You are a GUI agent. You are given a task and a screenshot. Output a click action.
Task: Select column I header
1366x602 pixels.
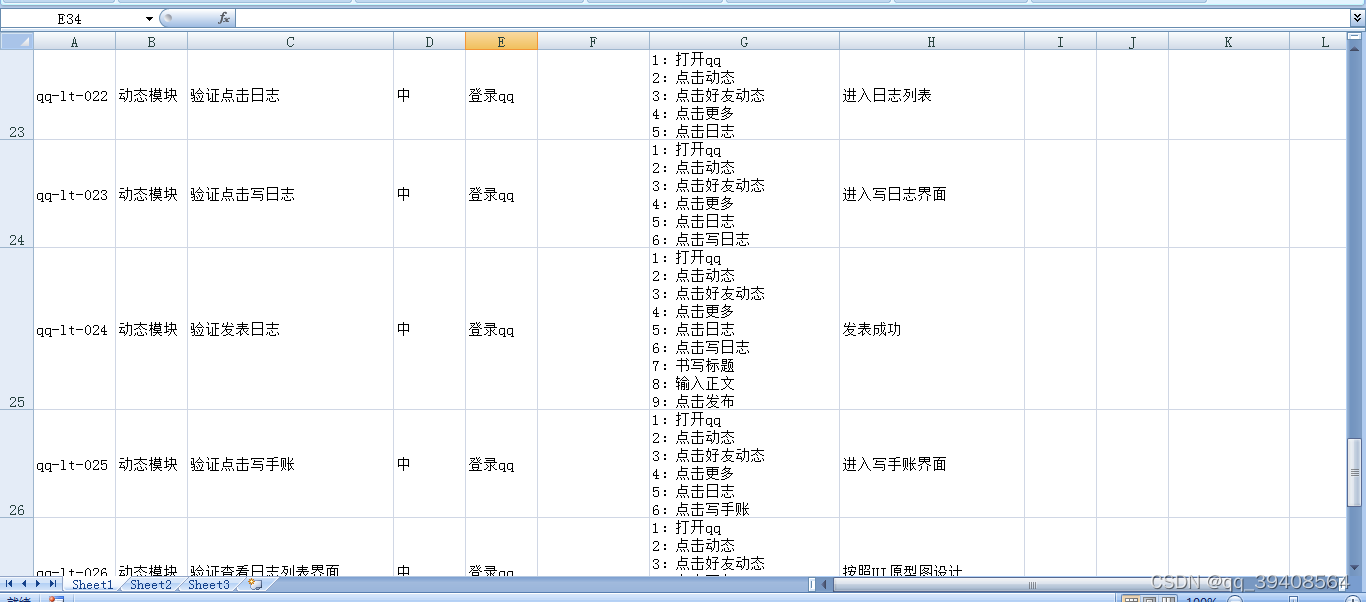[1060, 42]
